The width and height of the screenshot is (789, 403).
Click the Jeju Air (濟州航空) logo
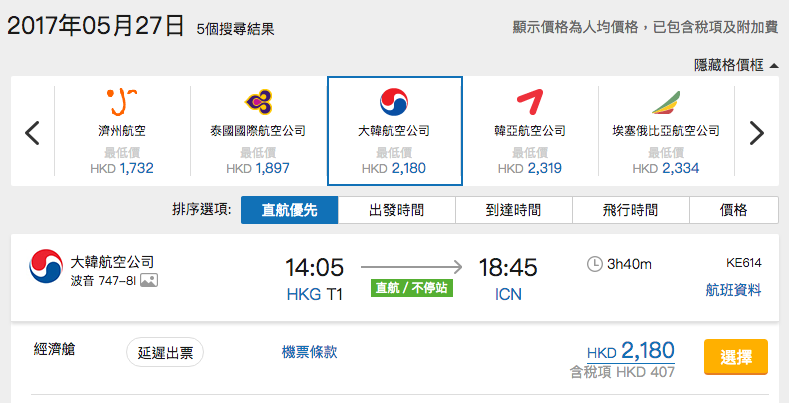pos(122,102)
